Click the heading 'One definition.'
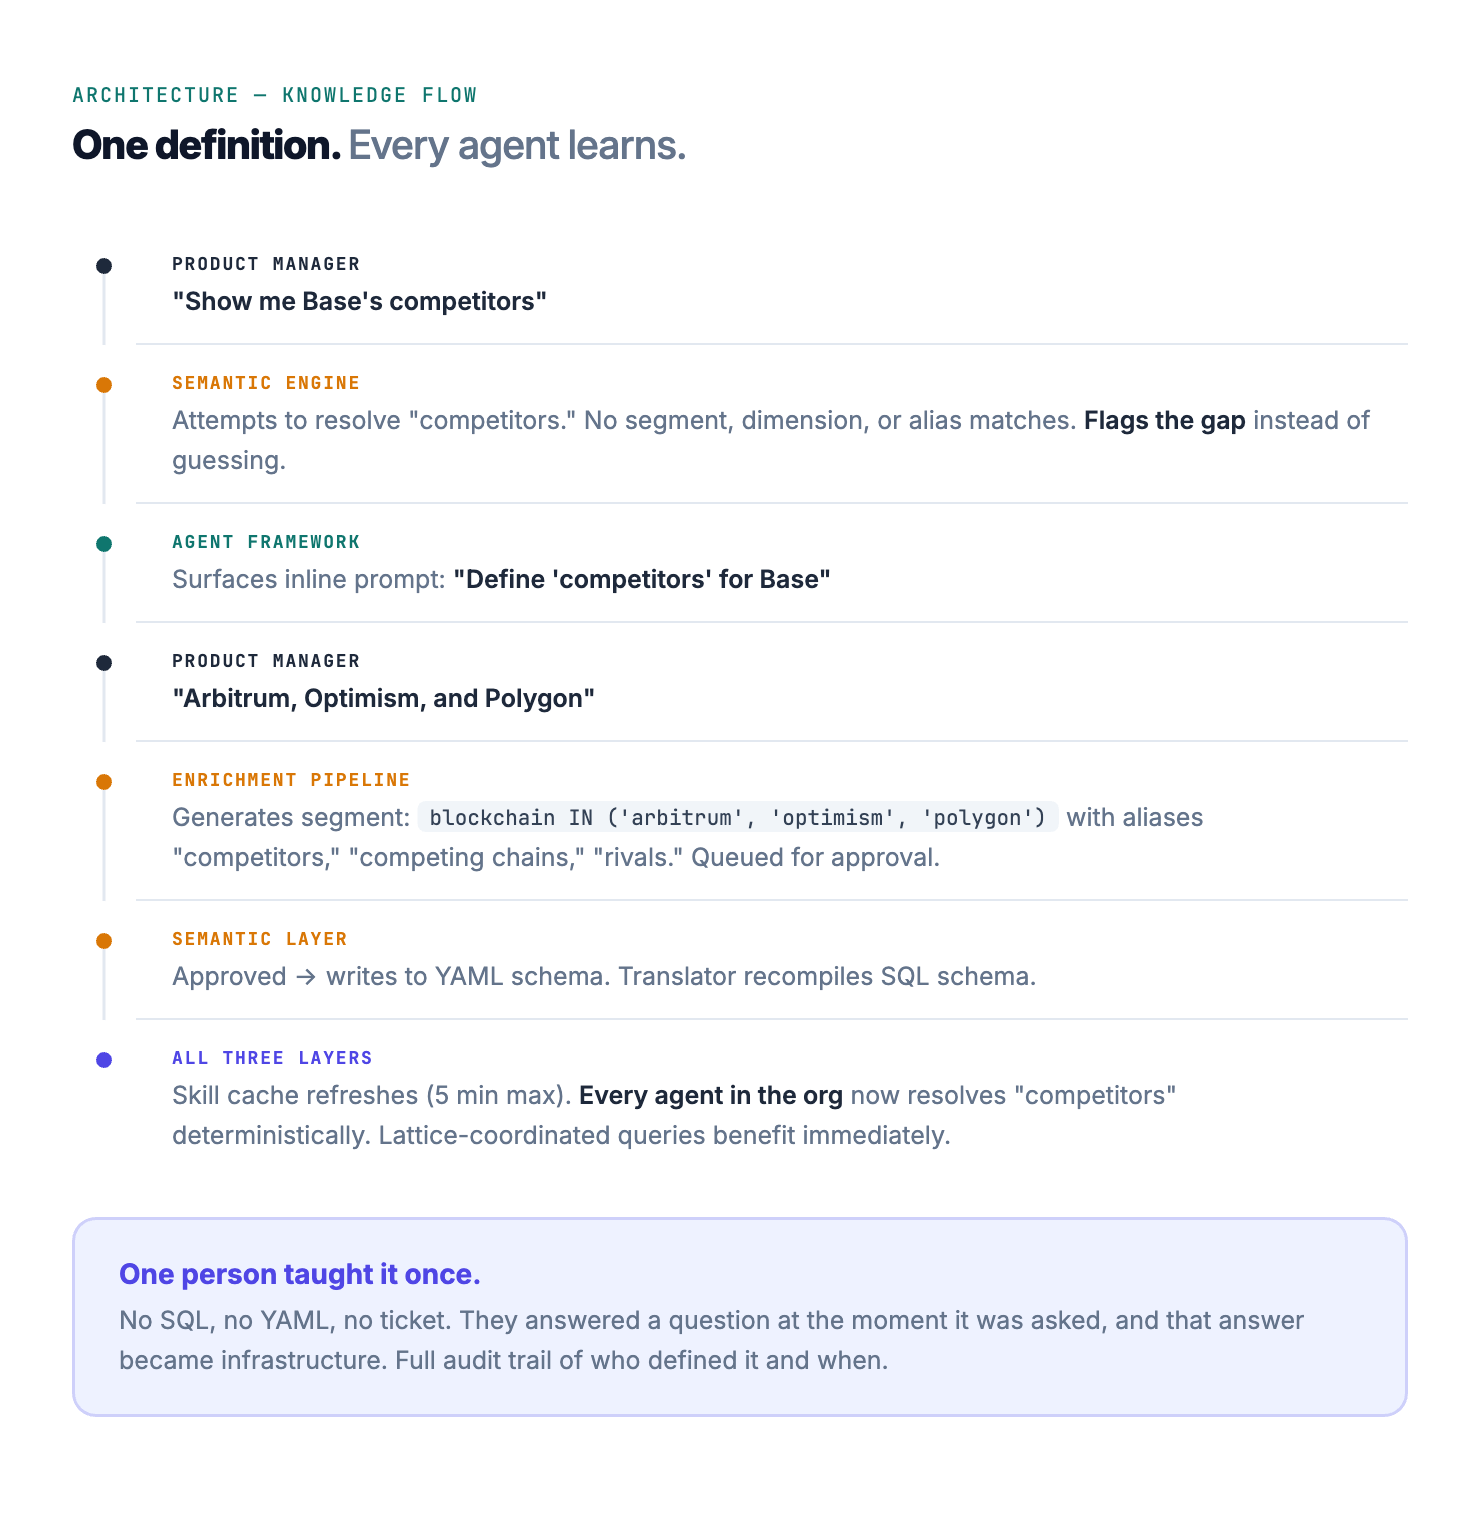Screen dimensions: 1480x1514 (x=206, y=146)
